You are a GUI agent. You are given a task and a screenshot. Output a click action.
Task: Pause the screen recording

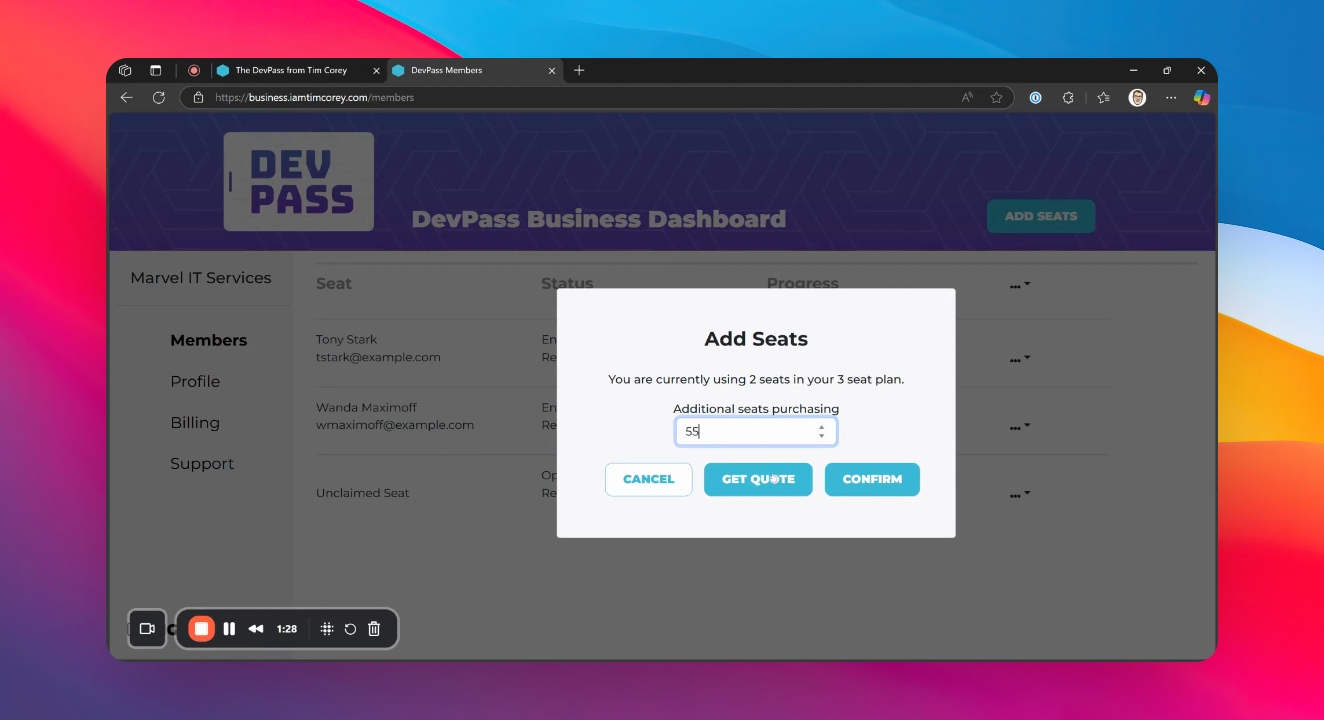coord(229,629)
